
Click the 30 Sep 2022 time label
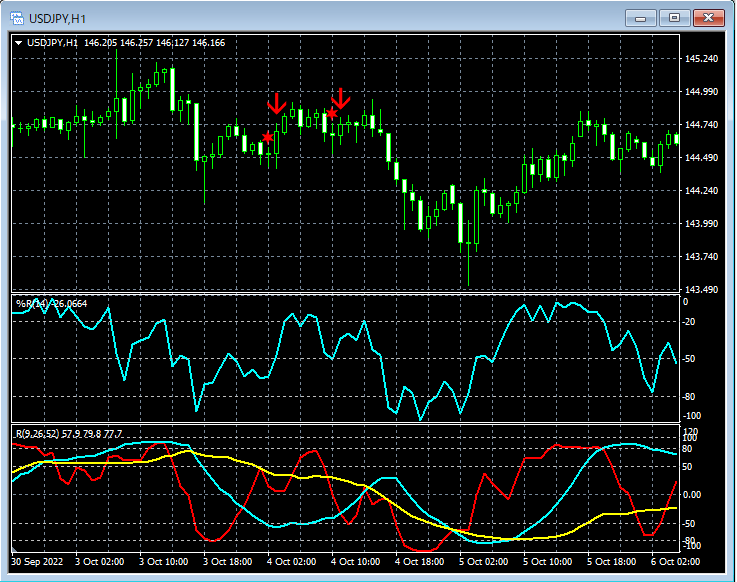(37, 562)
